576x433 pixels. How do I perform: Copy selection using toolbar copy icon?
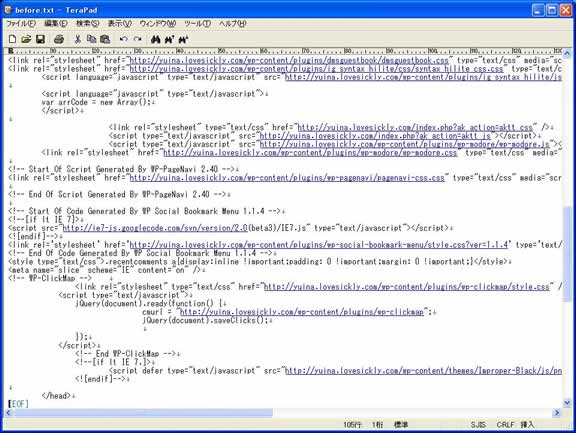[x=91, y=39]
